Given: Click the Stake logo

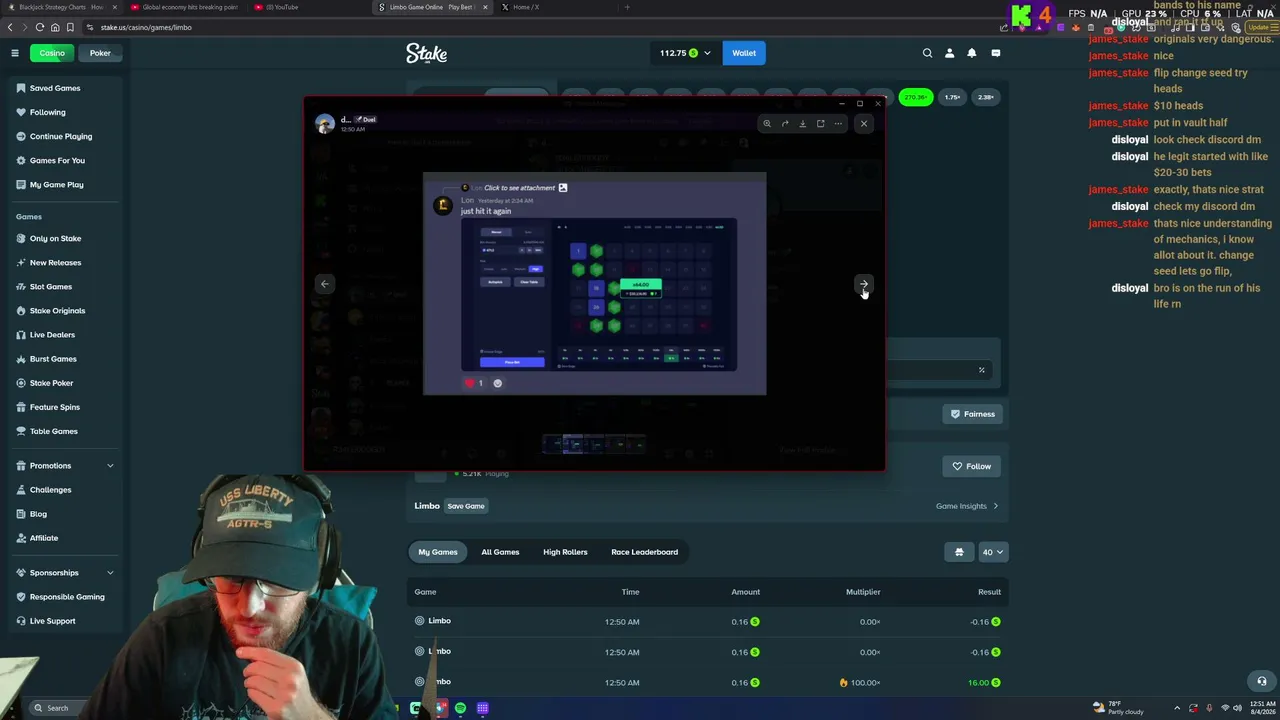Looking at the screenshot, I should point(426,53).
